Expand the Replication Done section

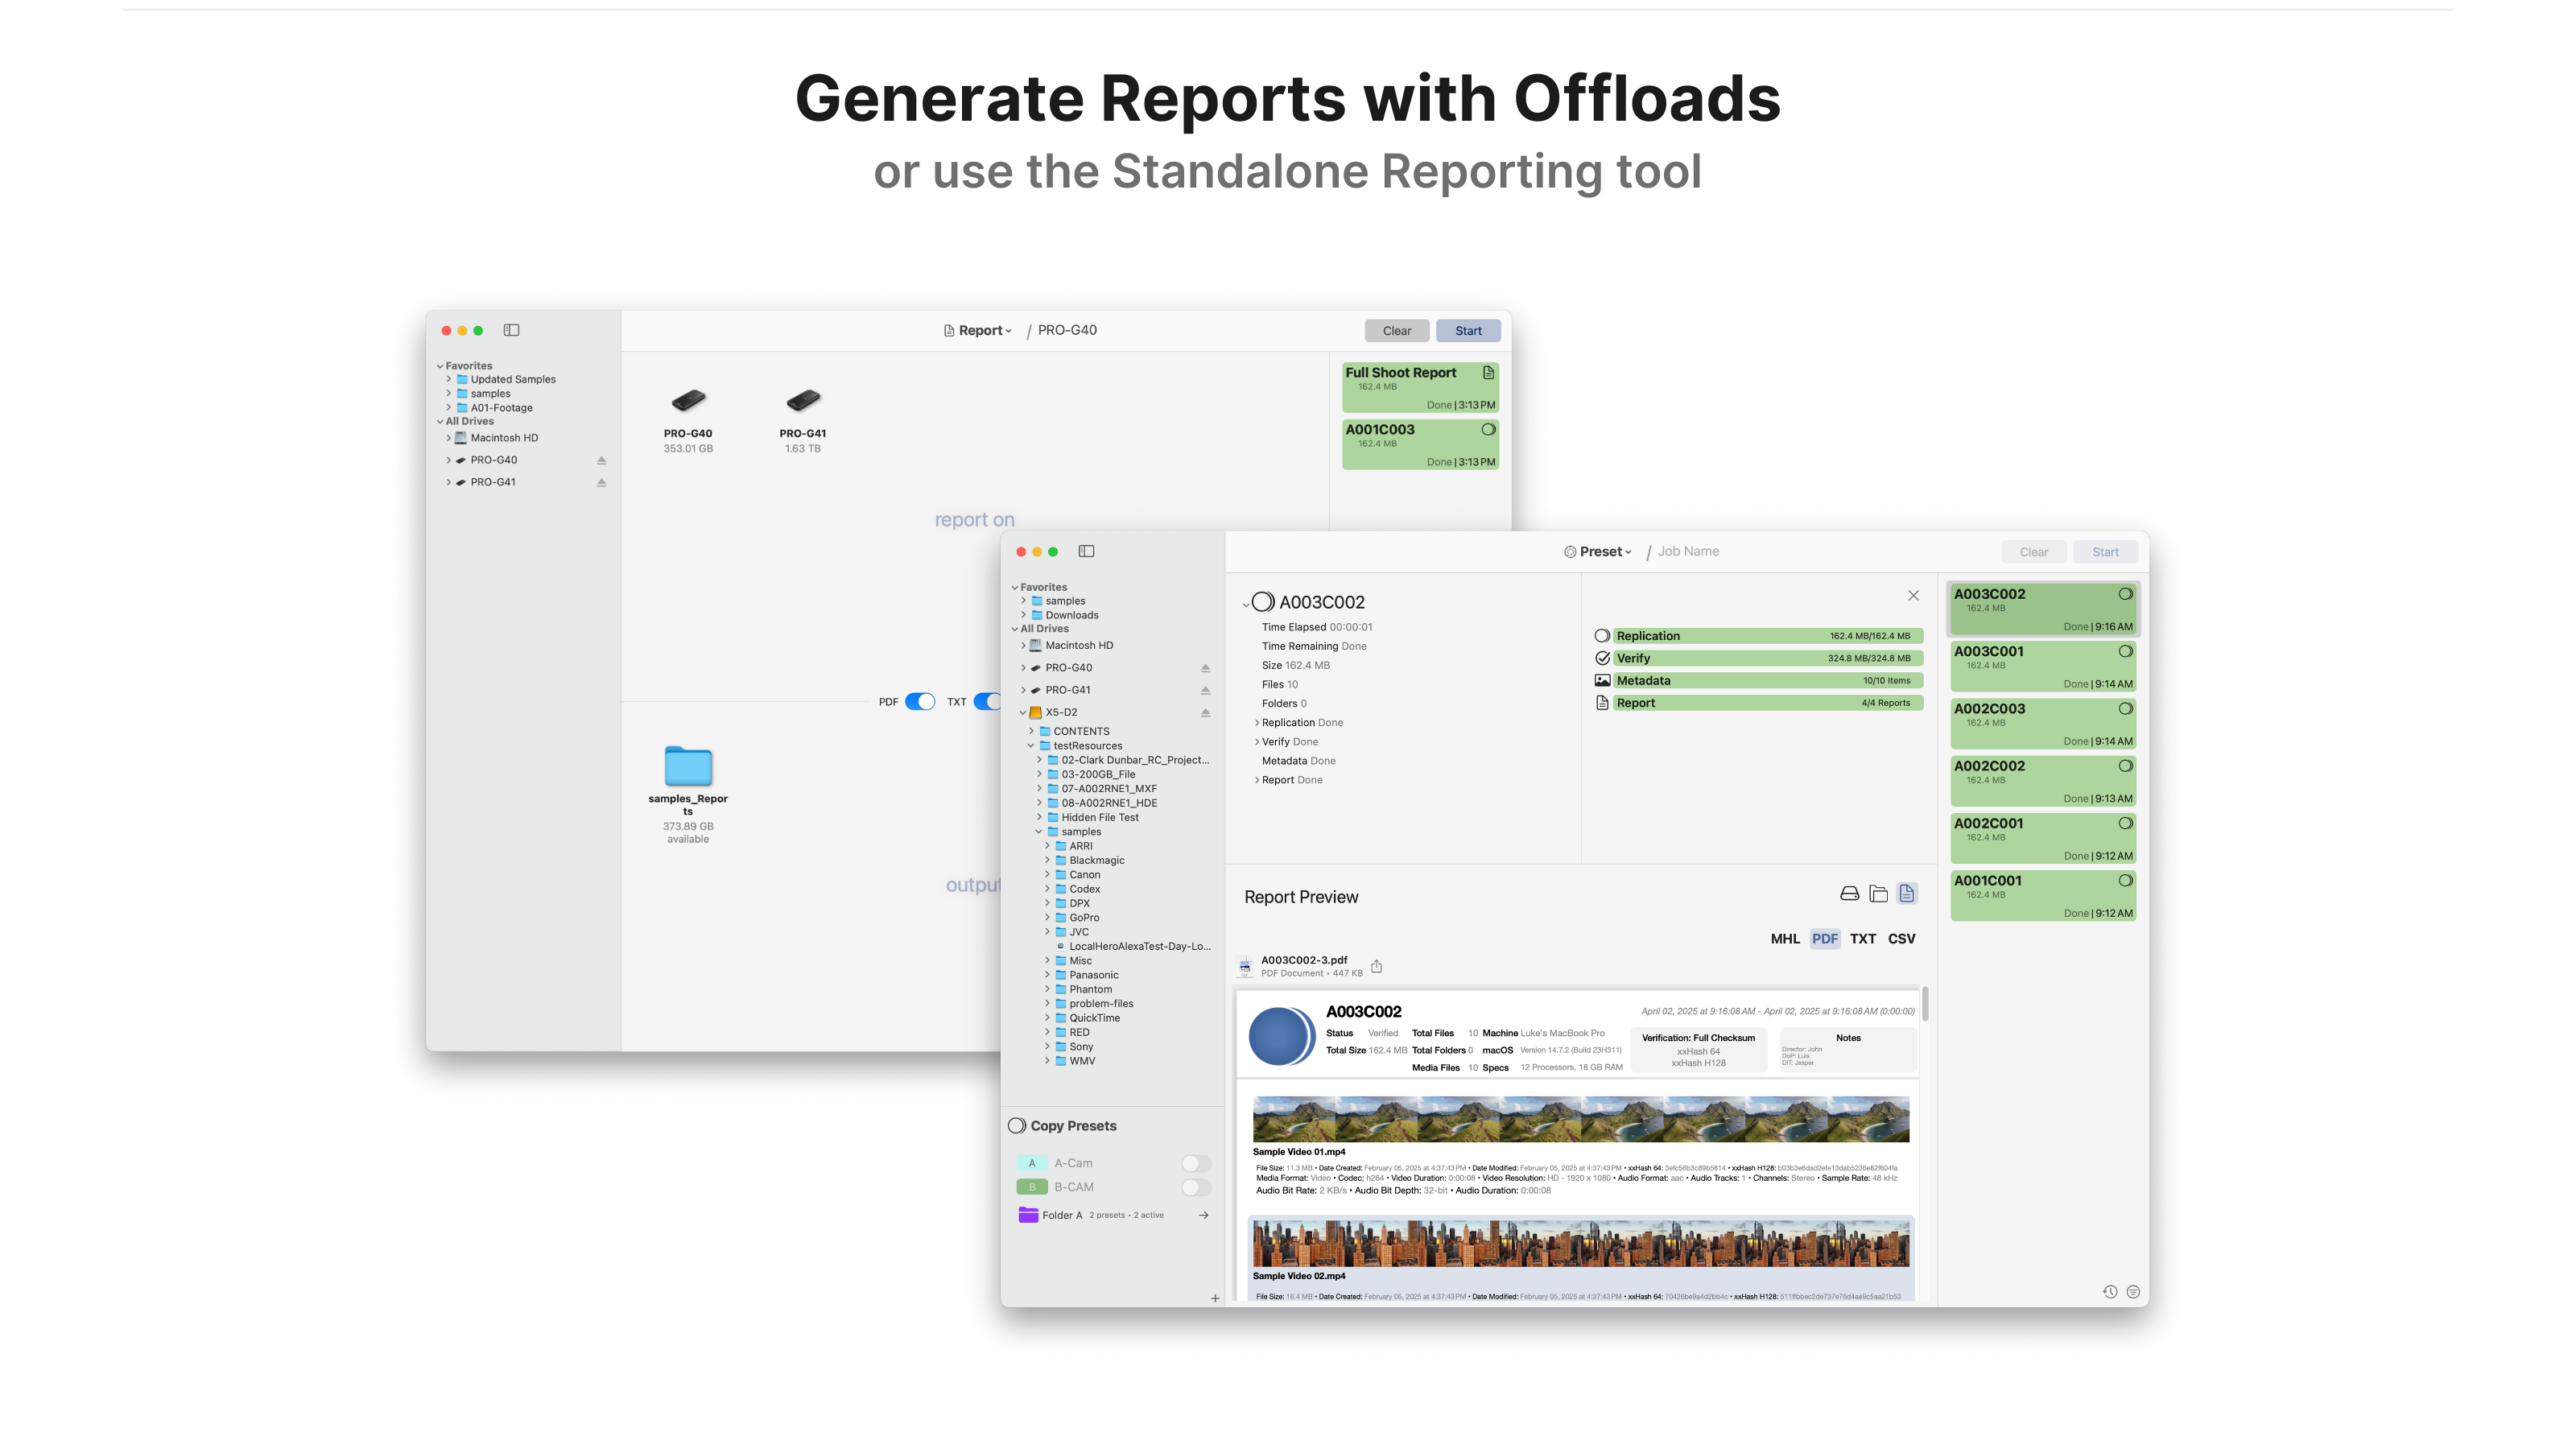(x=1259, y=722)
